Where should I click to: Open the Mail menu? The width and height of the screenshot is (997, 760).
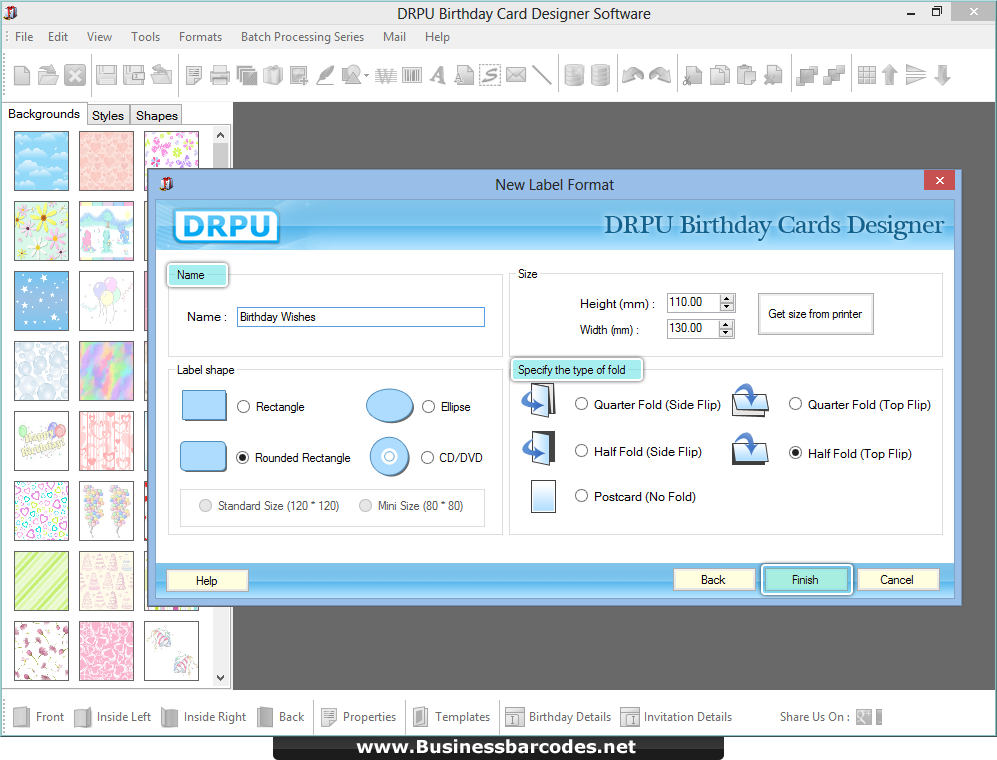pos(394,37)
